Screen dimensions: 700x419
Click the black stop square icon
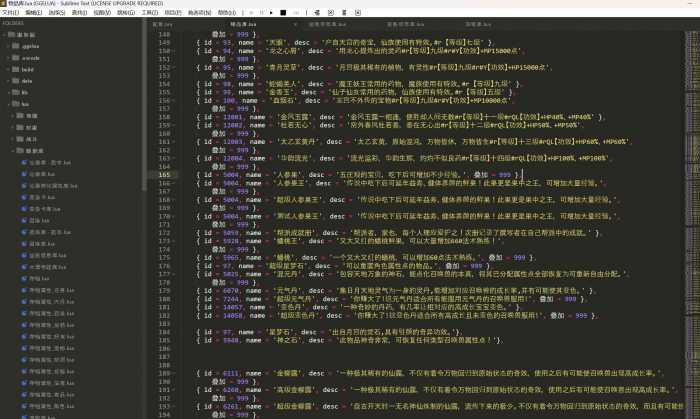(x=283, y=13)
